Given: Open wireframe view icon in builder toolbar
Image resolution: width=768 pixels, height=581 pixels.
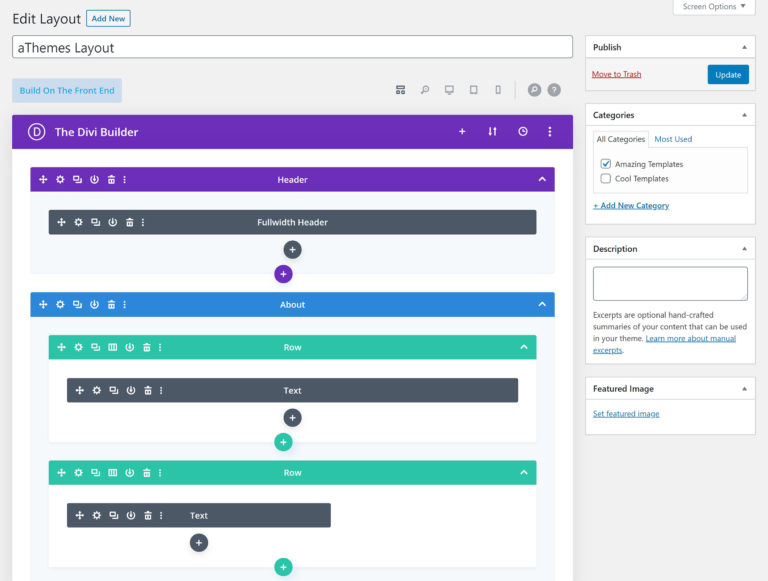Looking at the screenshot, I should tap(400, 90).
